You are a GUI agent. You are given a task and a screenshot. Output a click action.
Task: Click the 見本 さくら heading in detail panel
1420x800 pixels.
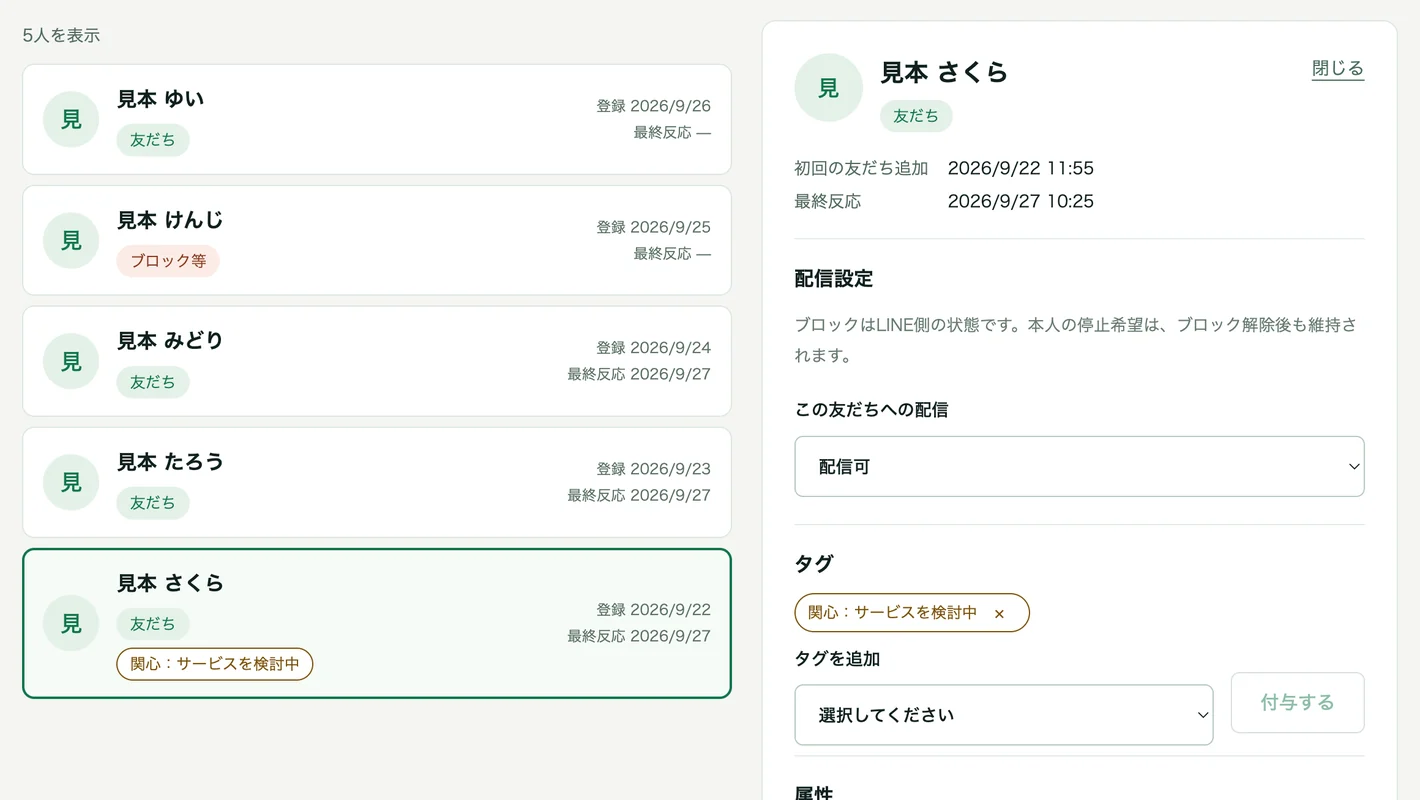pyautogui.click(x=944, y=72)
